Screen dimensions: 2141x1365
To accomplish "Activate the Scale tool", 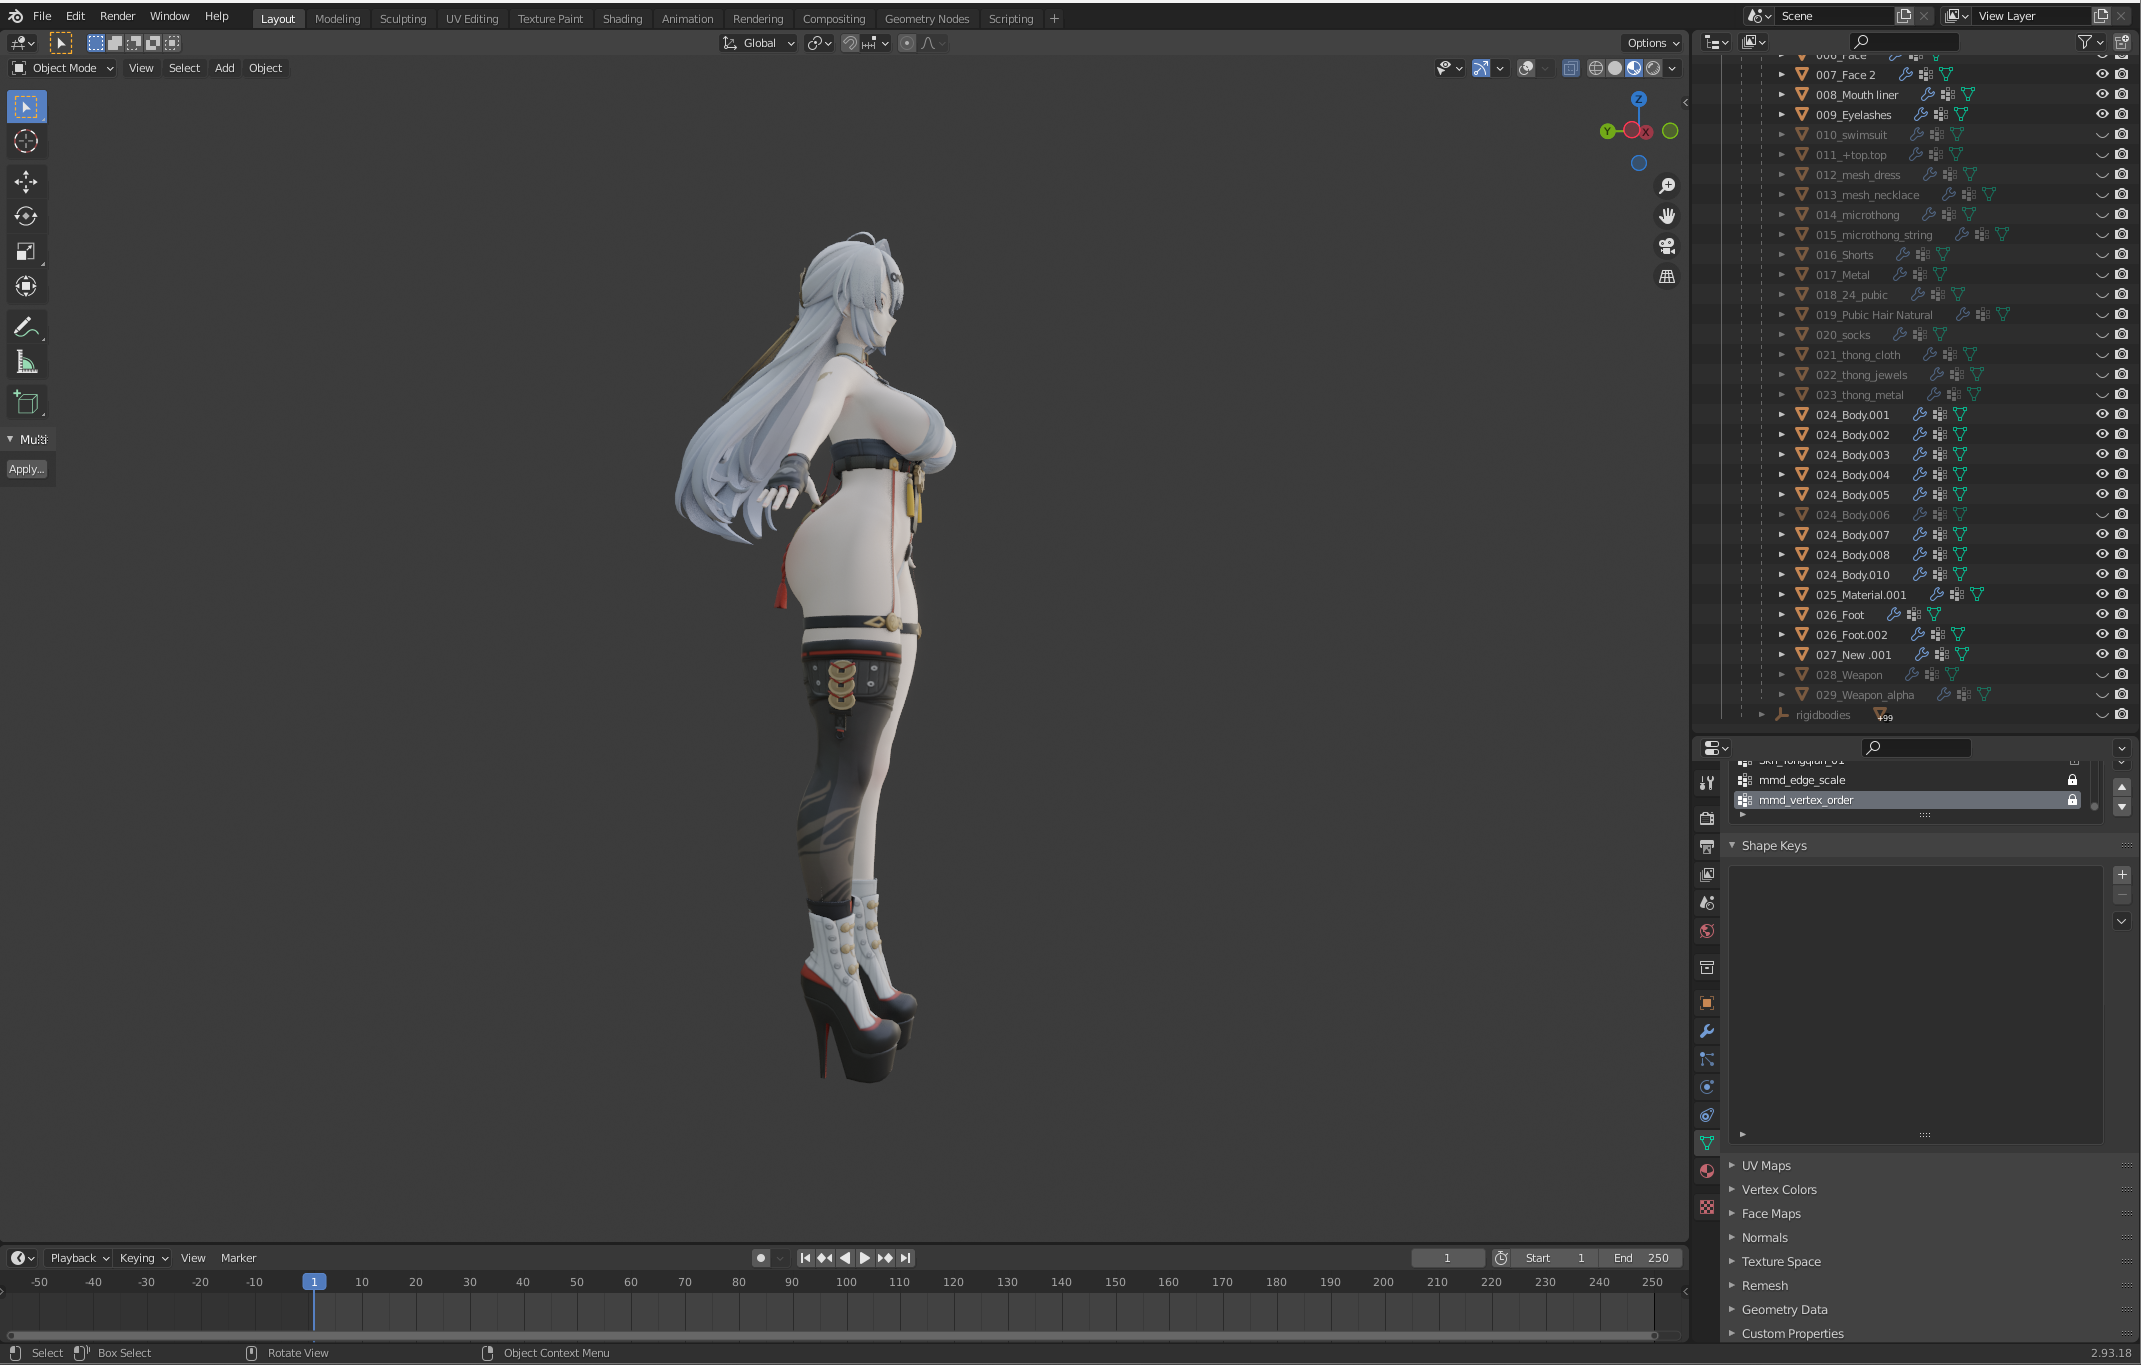I will click(x=26, y=252).
